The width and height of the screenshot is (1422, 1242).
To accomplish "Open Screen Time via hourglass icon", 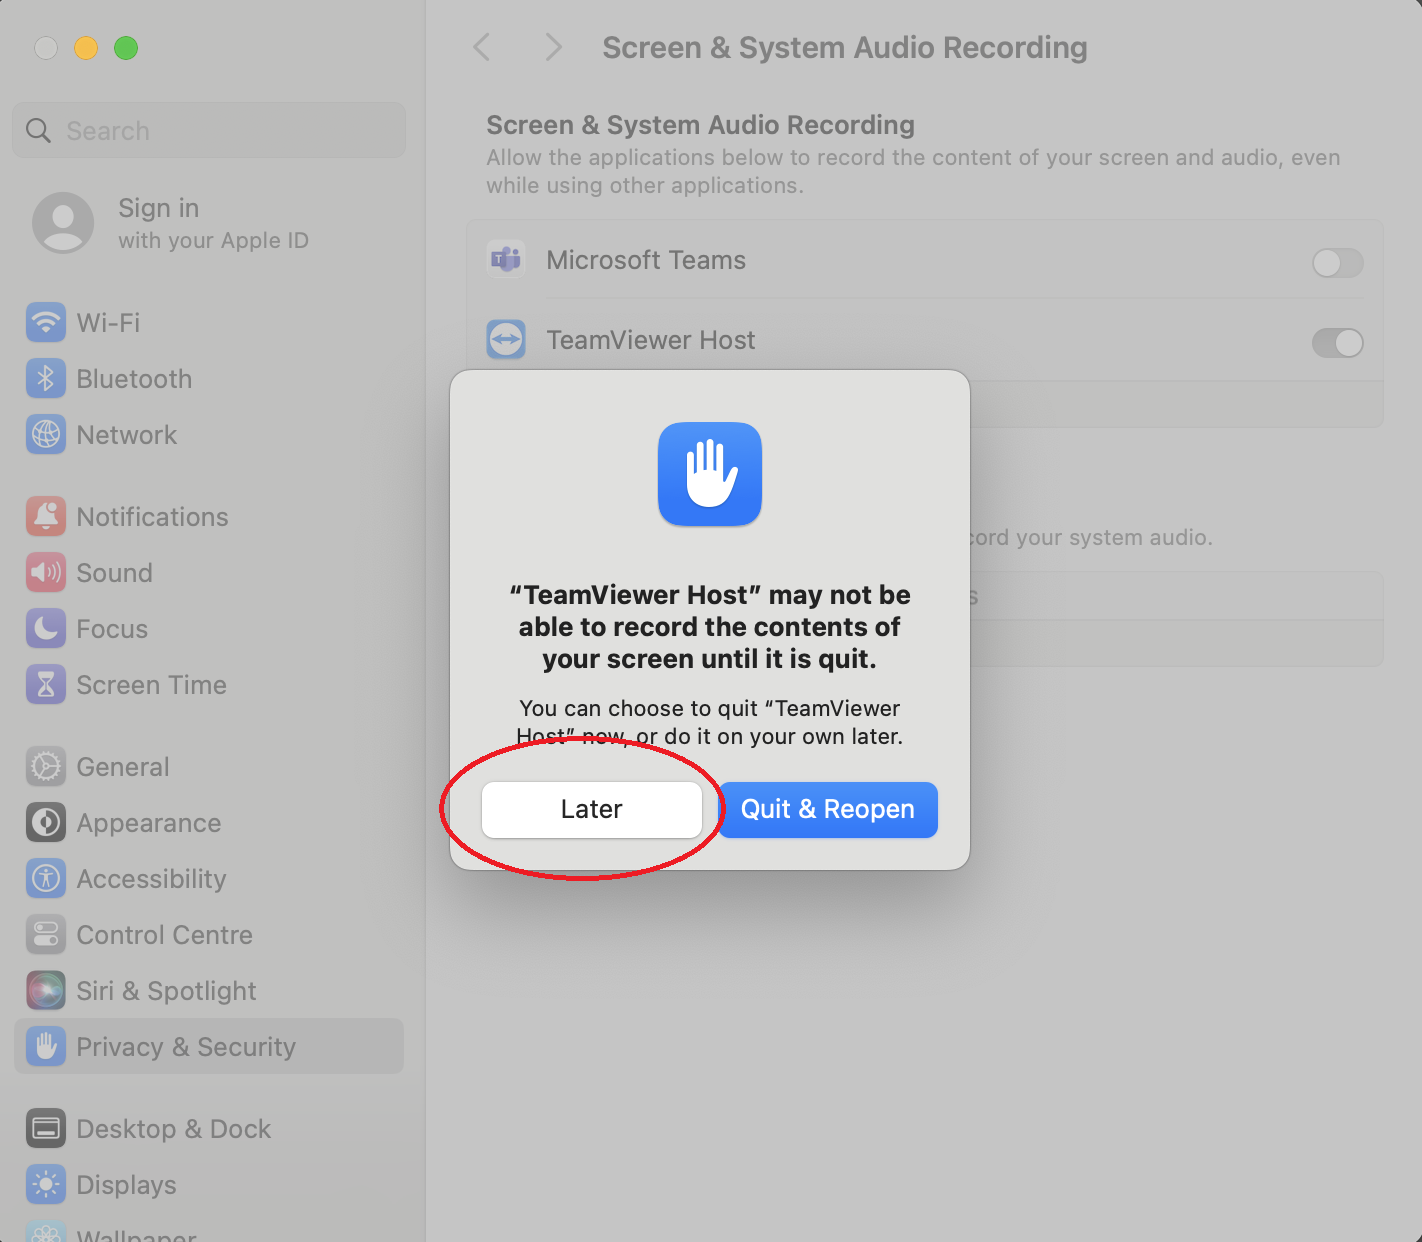I will 46,684.
